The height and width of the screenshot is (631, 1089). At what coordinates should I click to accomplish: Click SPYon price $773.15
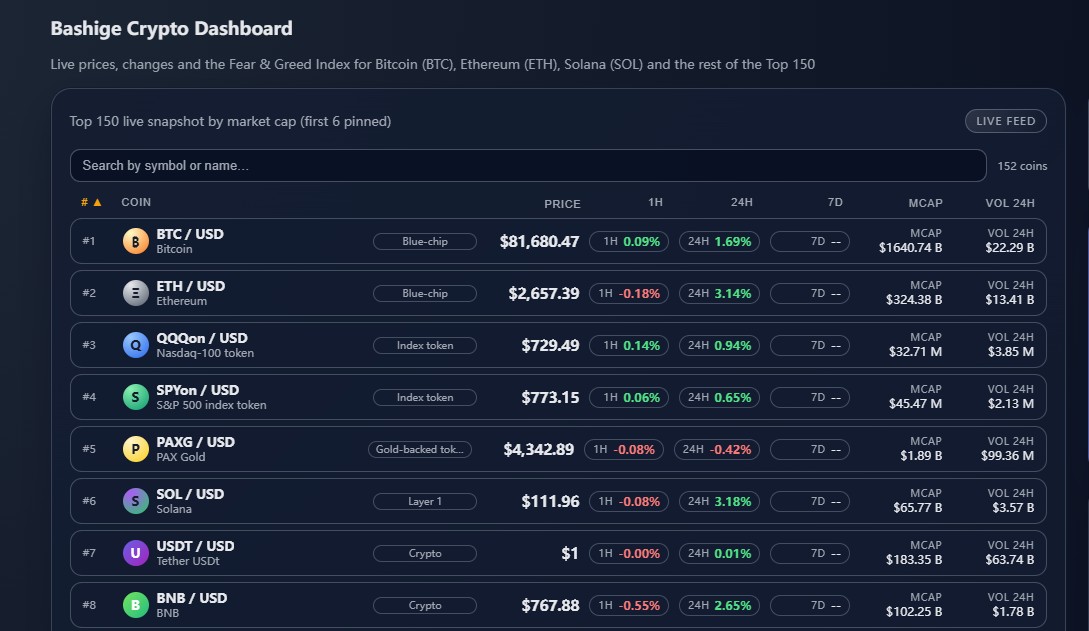pyautogui.click(x=550, y=398)
